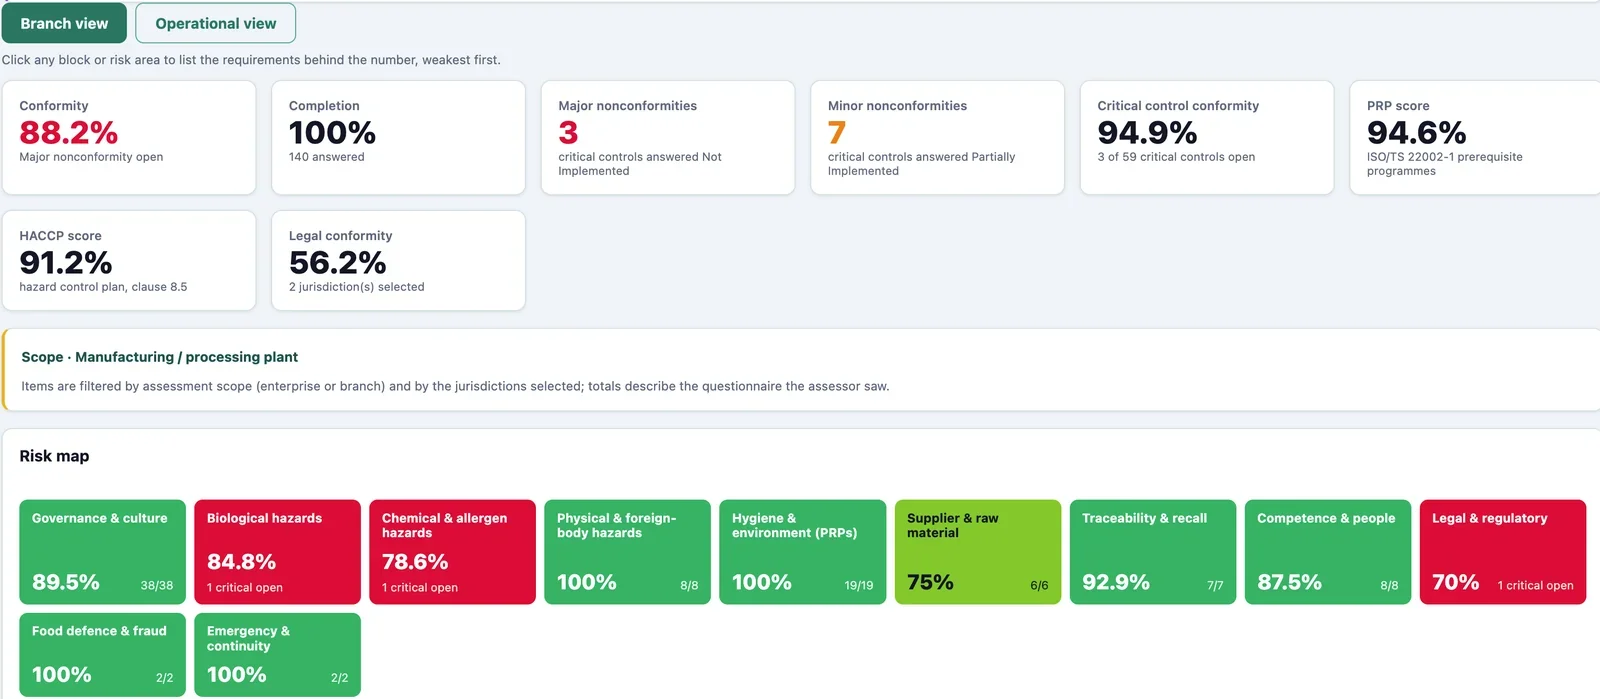Image resolution: width=1600 pixels, height=699 pixels.
Task: Select the Physical & foreign-body hazards tile
Action: pos(627,552)
